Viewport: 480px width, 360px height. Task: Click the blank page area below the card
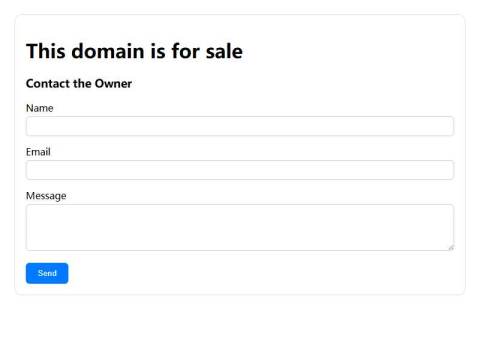240,328
